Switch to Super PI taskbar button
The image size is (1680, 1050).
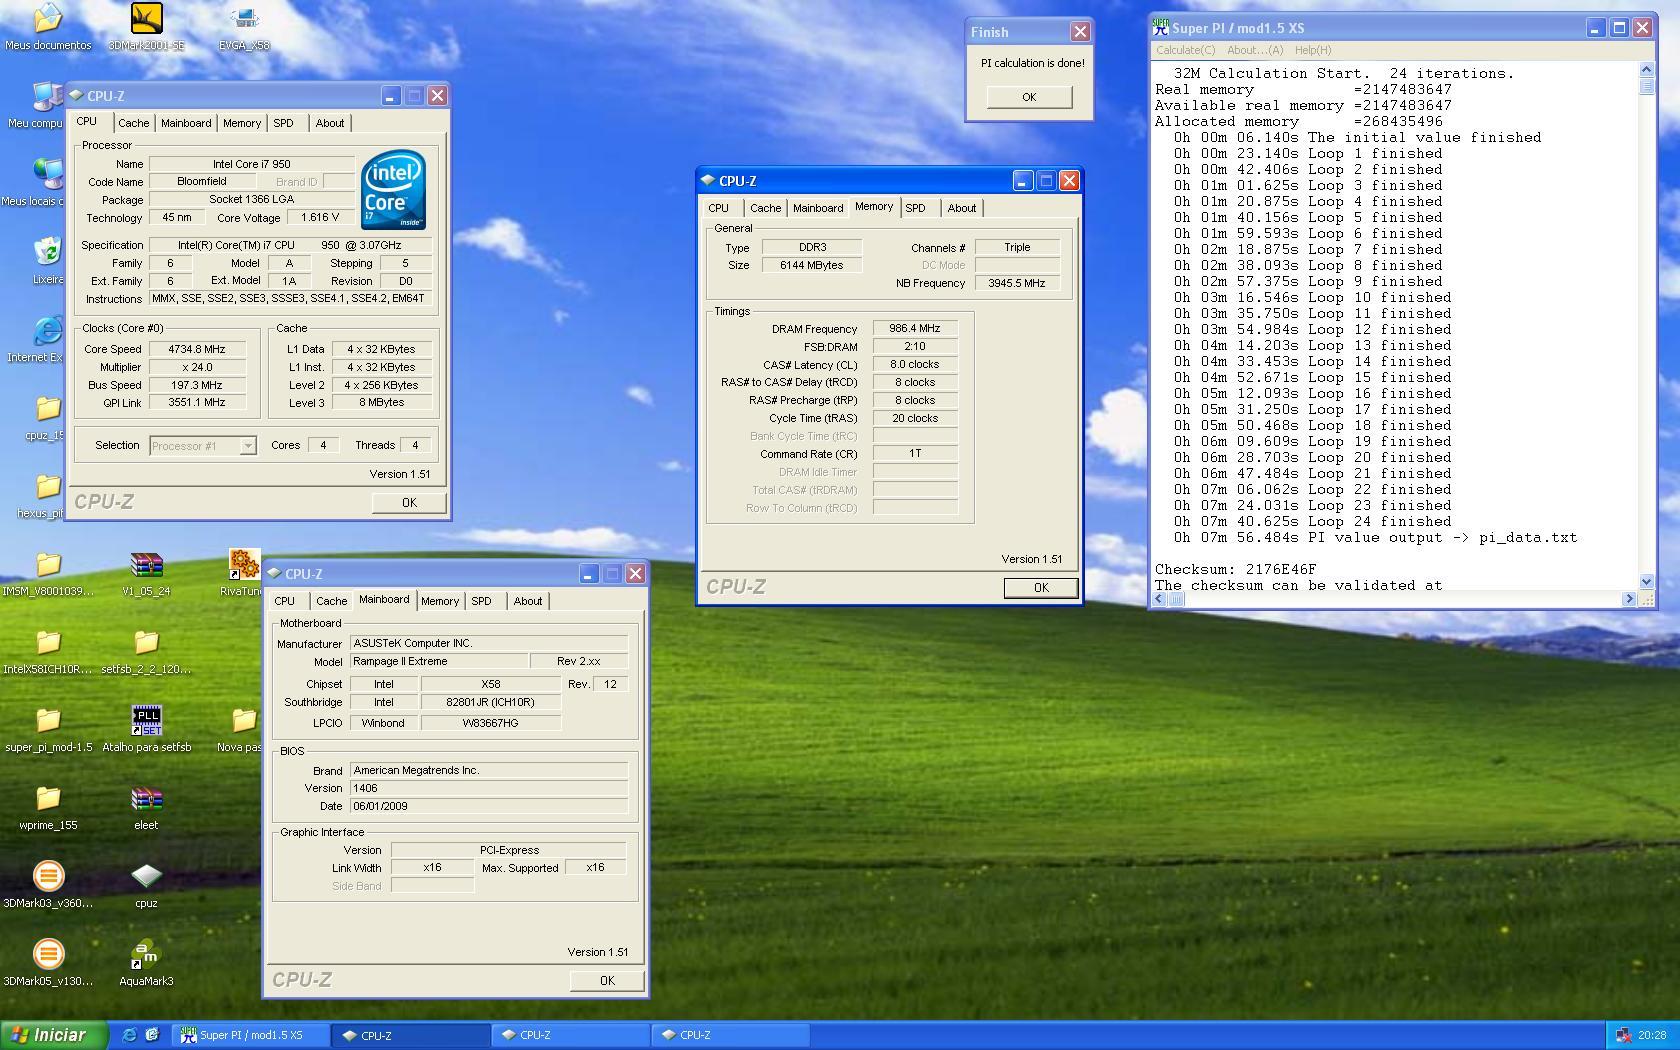[x=251, y=1035]
